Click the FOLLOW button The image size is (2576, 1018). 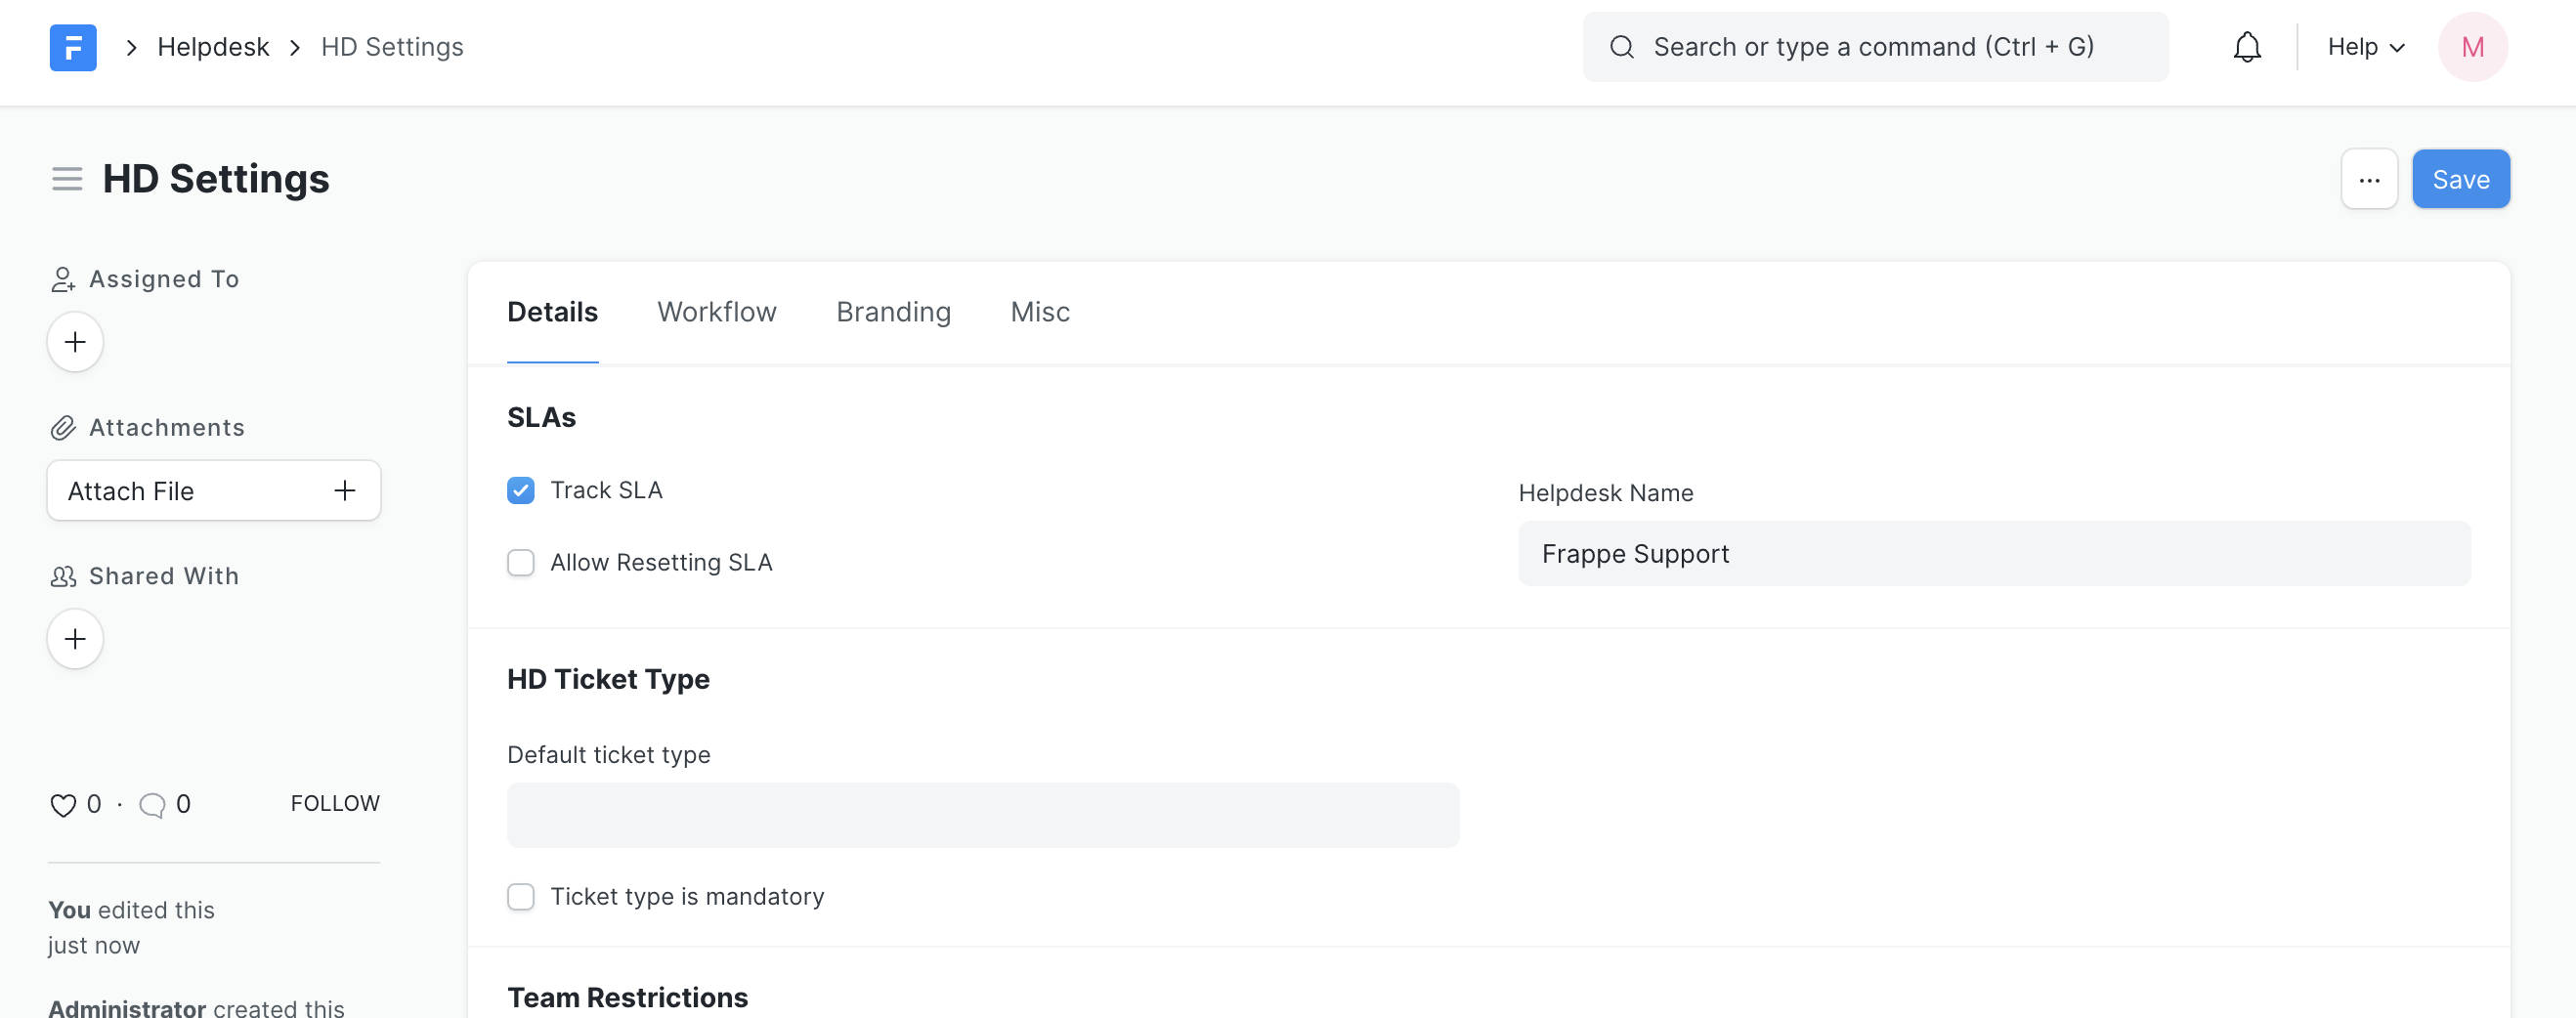(x=335, y=803)
